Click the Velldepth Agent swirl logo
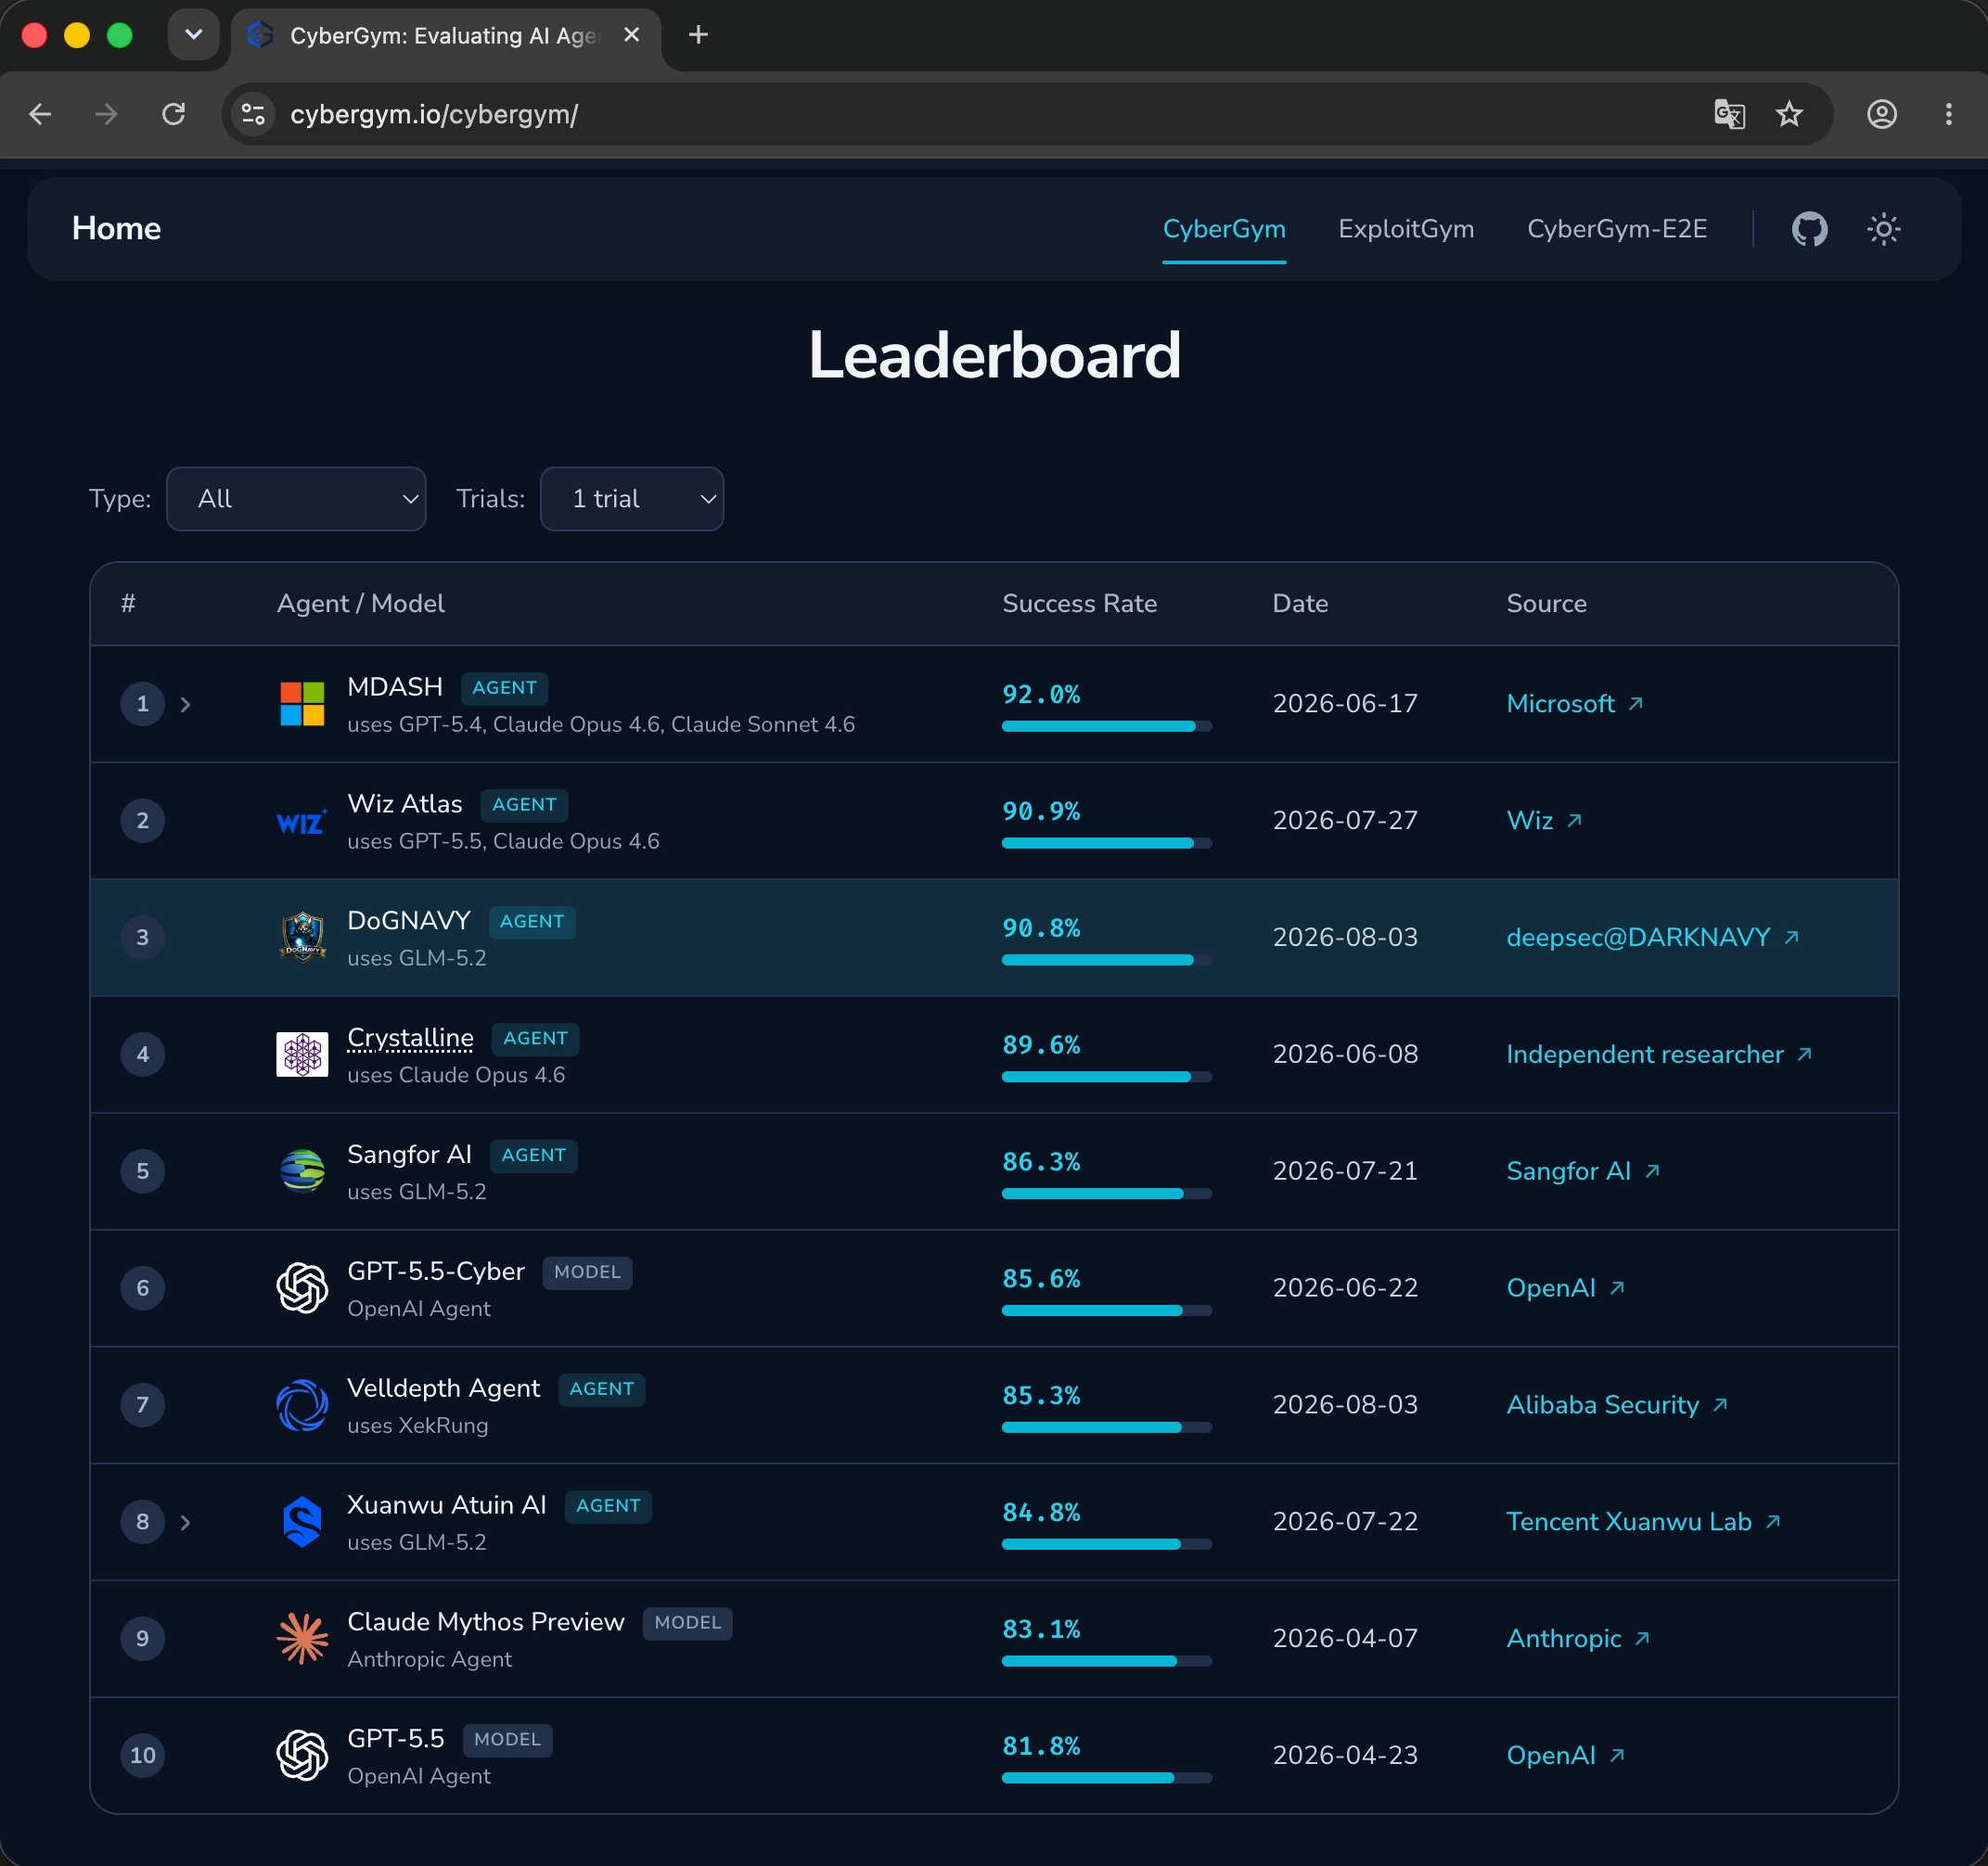 click(302, 1405)
